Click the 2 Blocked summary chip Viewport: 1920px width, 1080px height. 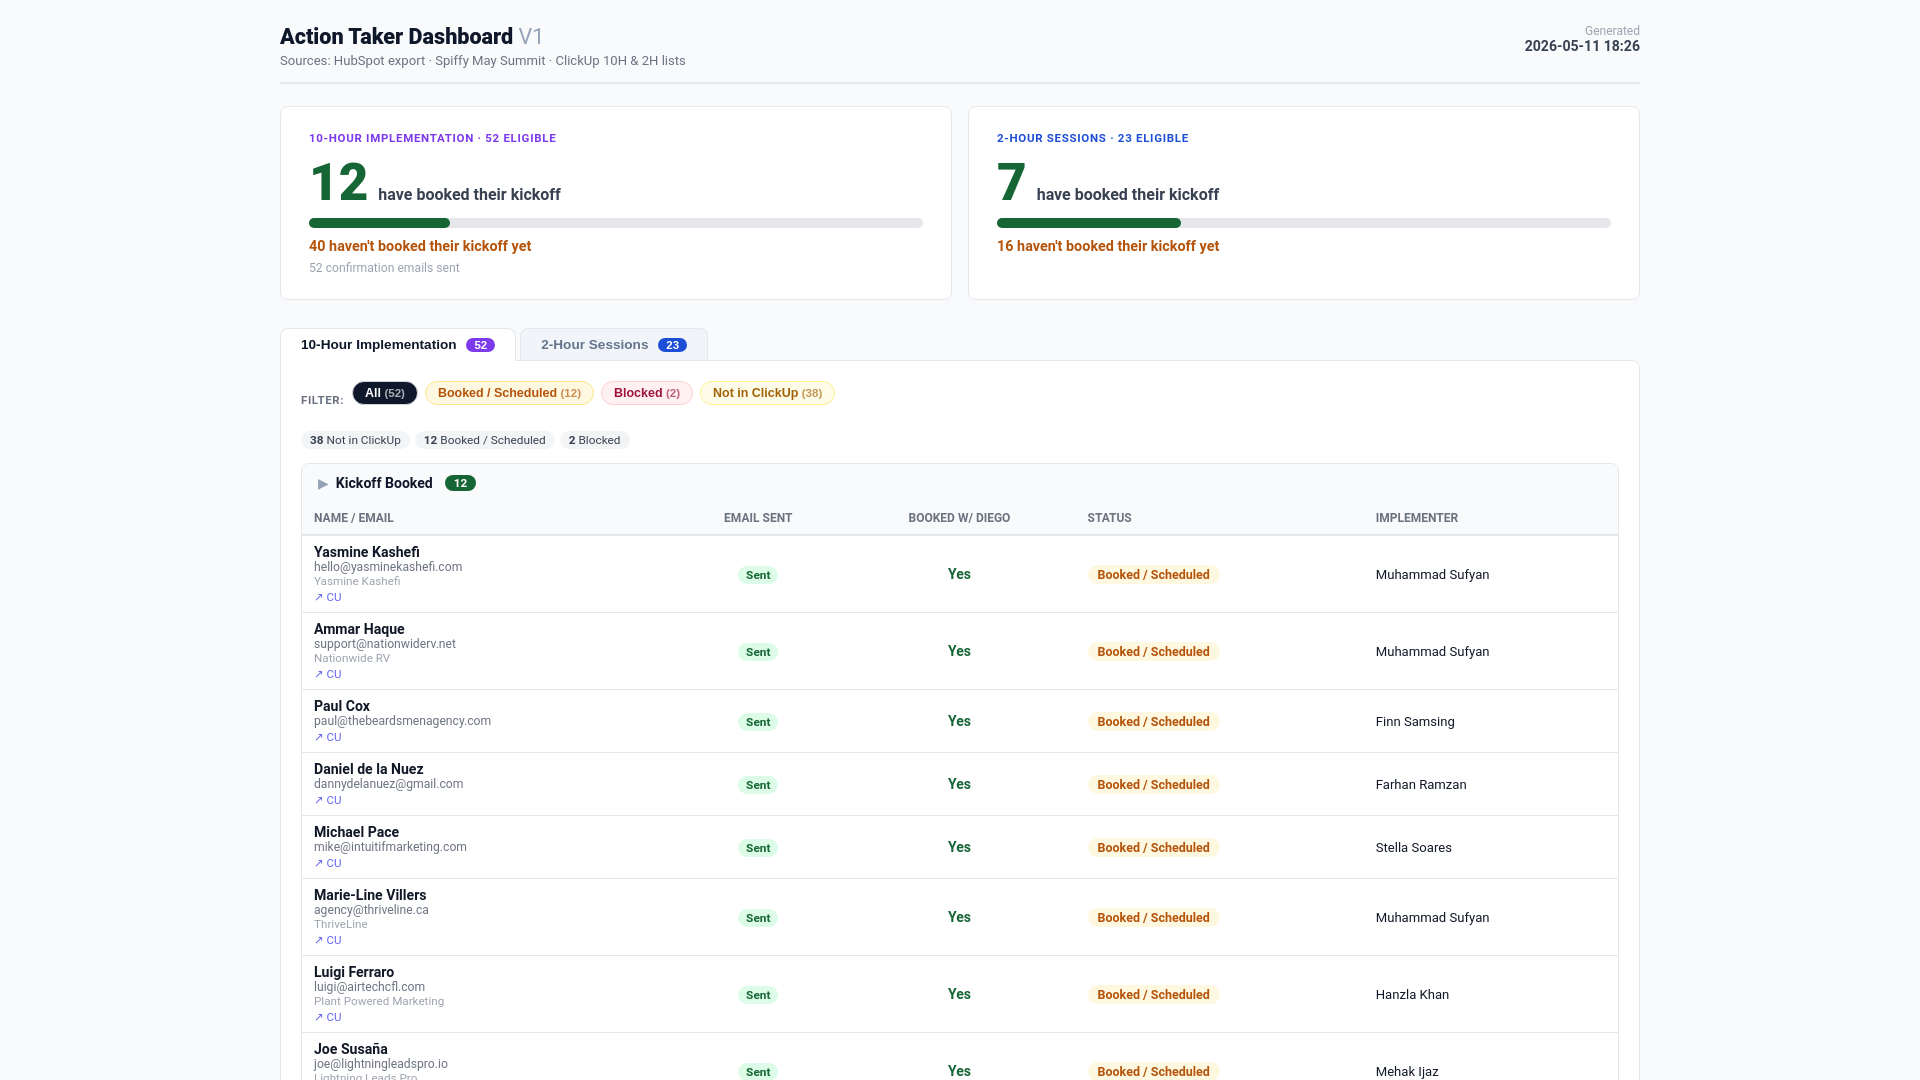(x=594, y=440)
